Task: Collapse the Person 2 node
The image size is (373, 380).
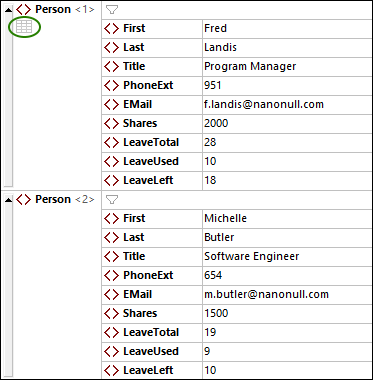Action: (x=8, y=200)
